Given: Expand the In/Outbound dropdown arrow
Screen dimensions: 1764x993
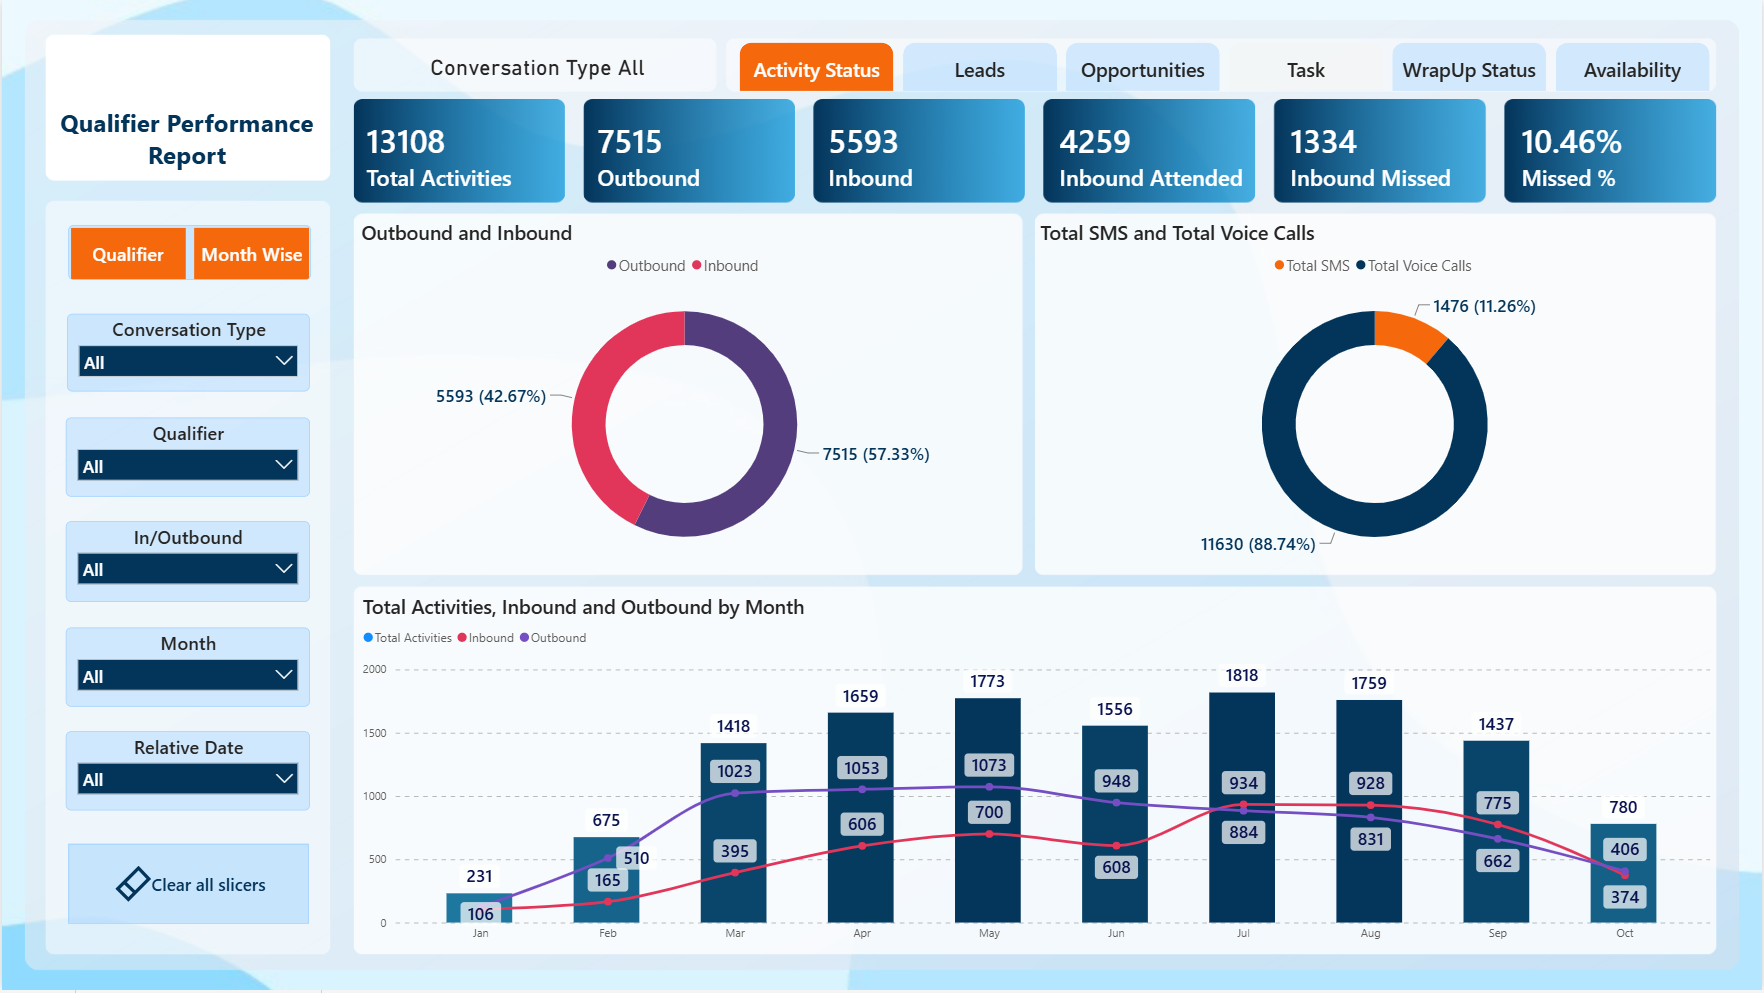Looking at the screenshot, I should tap(284, 568).
